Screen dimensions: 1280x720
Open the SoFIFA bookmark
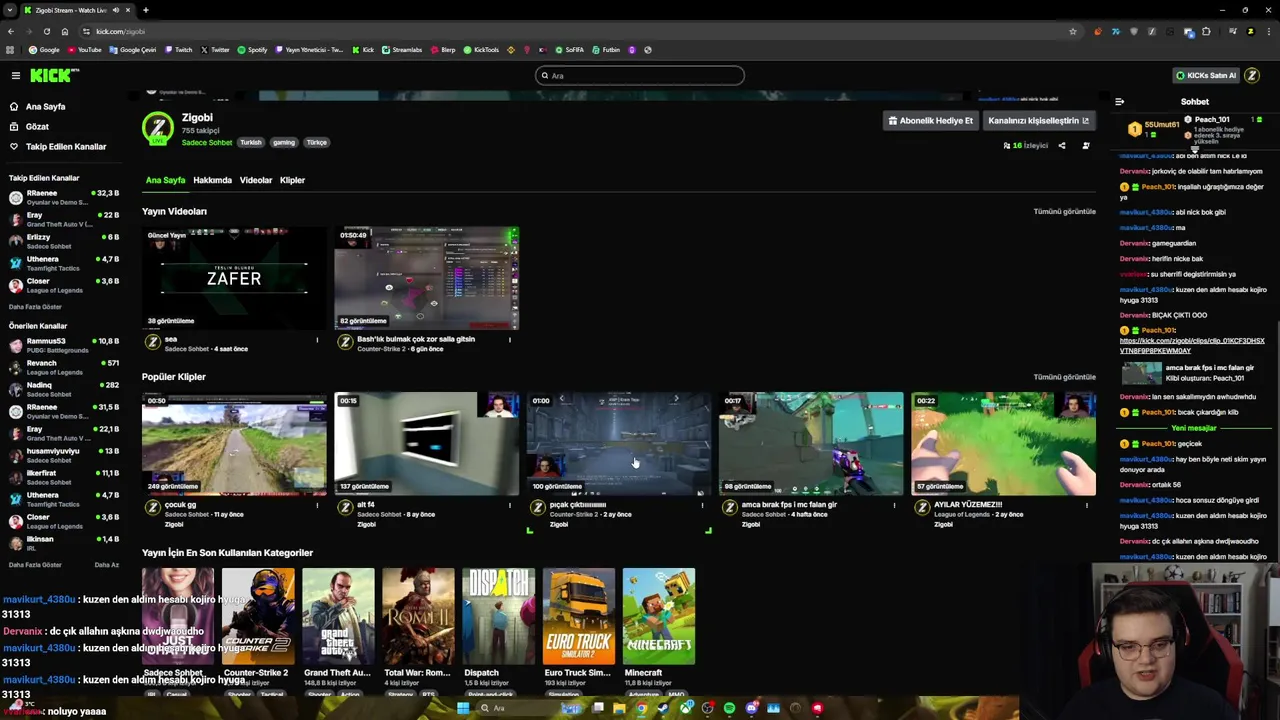click(x=570, y=50)
